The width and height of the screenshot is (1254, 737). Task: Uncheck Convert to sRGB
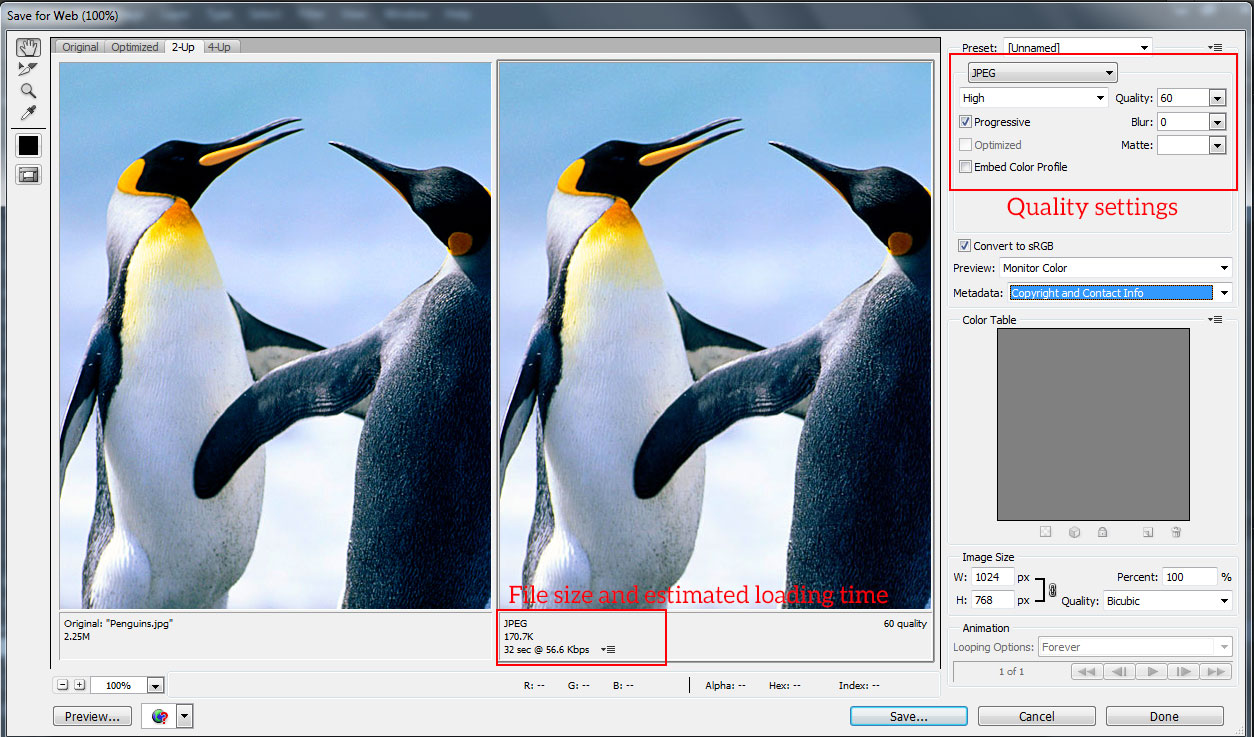(964, 246)
